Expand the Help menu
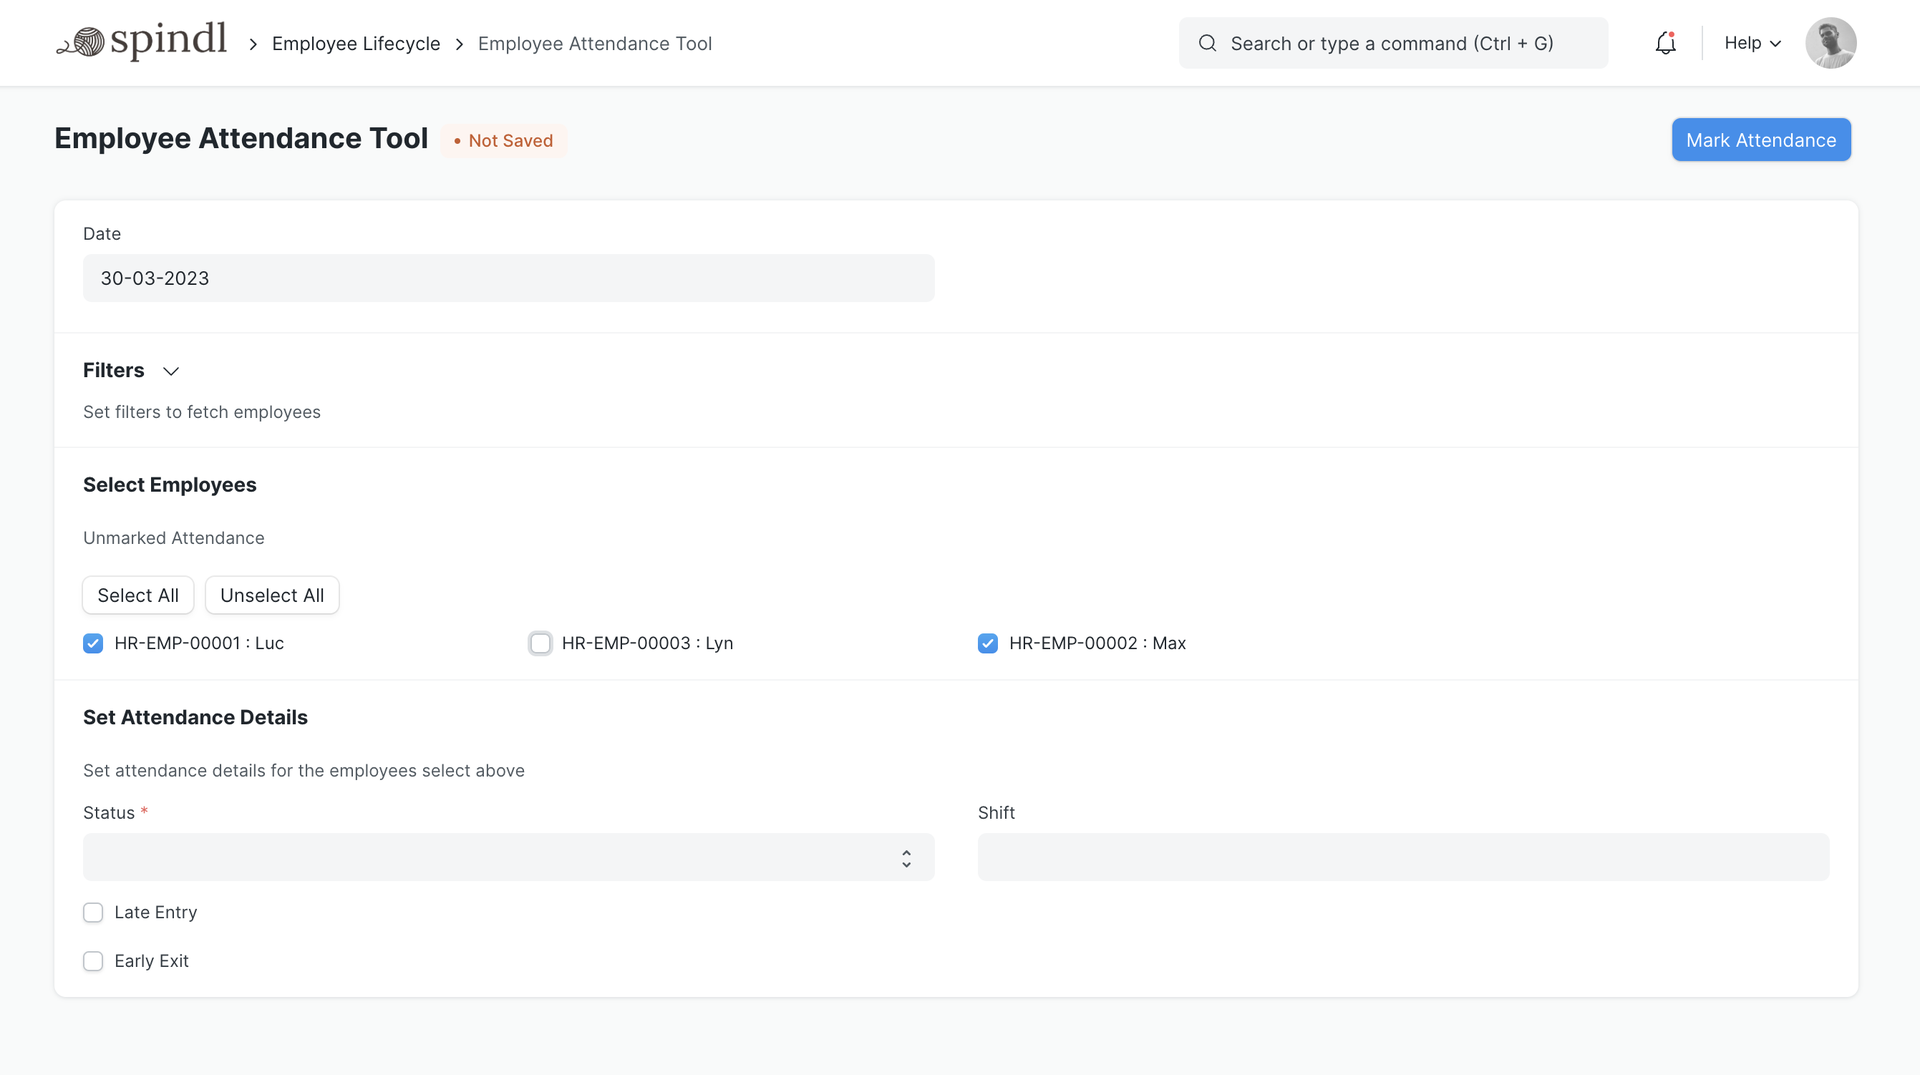Image resolution: width=1920 pixels, height=1075 pixels. pos(1752,43)
